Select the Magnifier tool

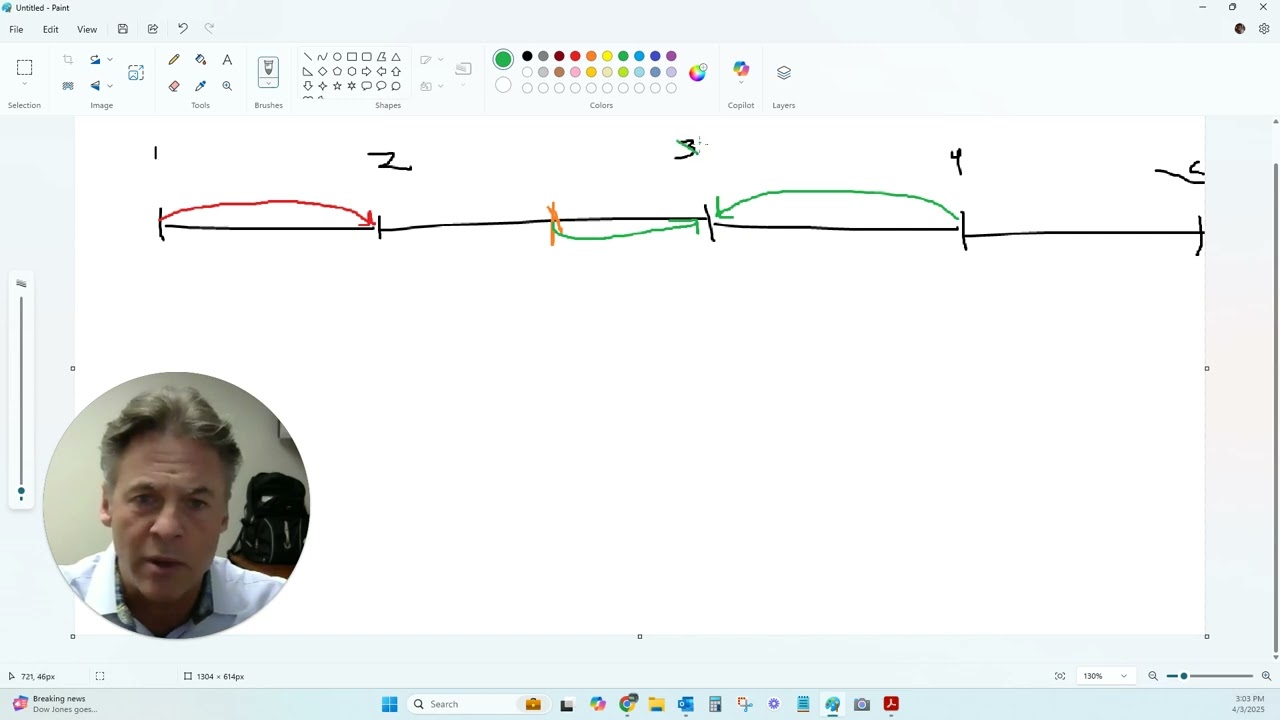click(227, 86)
